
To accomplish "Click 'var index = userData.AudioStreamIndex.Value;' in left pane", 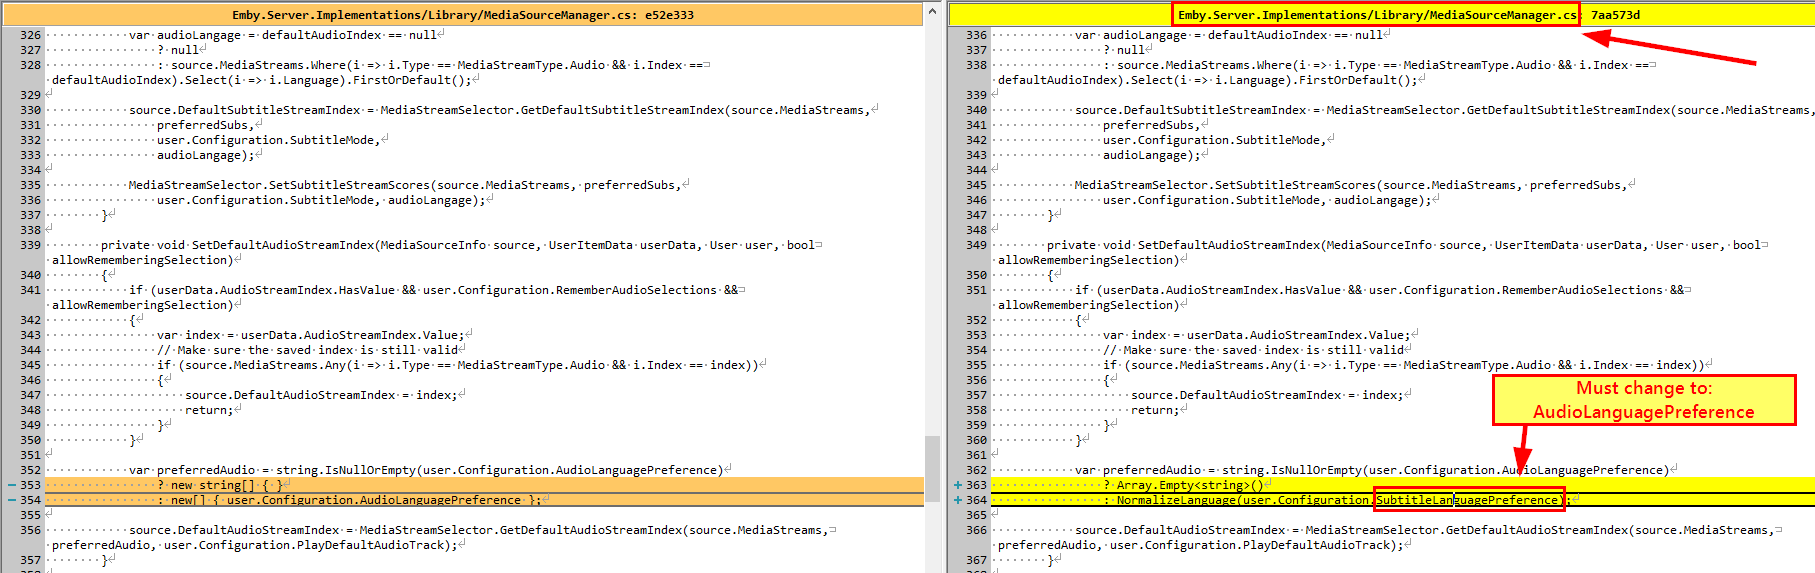I will coord(311,335).
